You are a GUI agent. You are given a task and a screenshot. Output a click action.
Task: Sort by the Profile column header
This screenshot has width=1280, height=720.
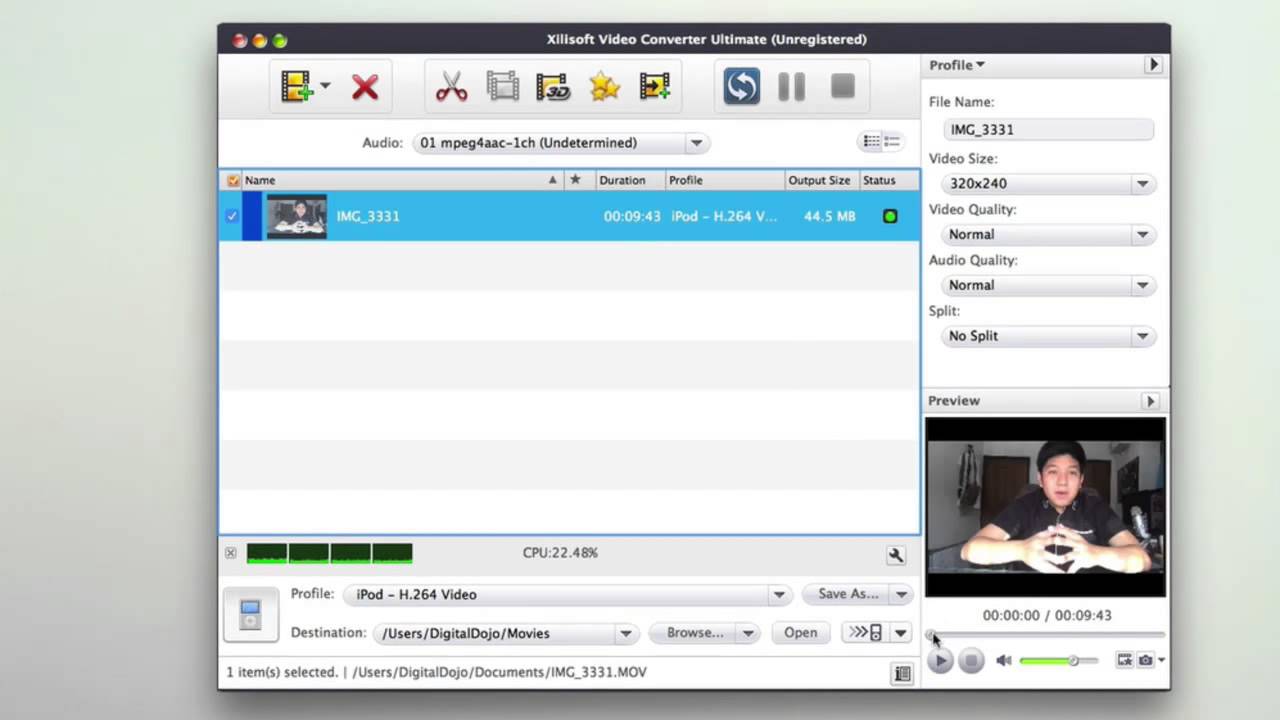click(725, 180)
